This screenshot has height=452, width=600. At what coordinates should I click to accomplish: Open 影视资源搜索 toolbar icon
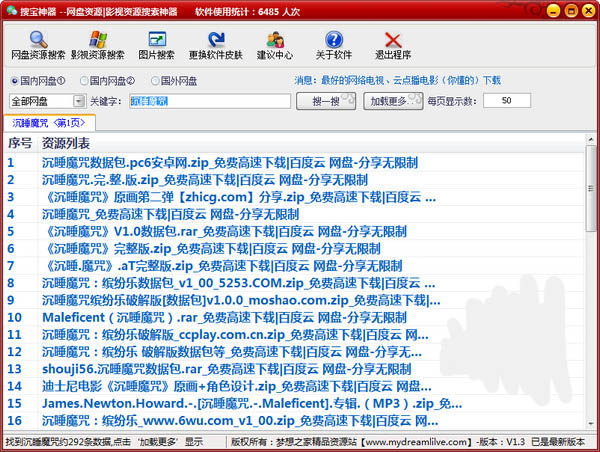98,45
